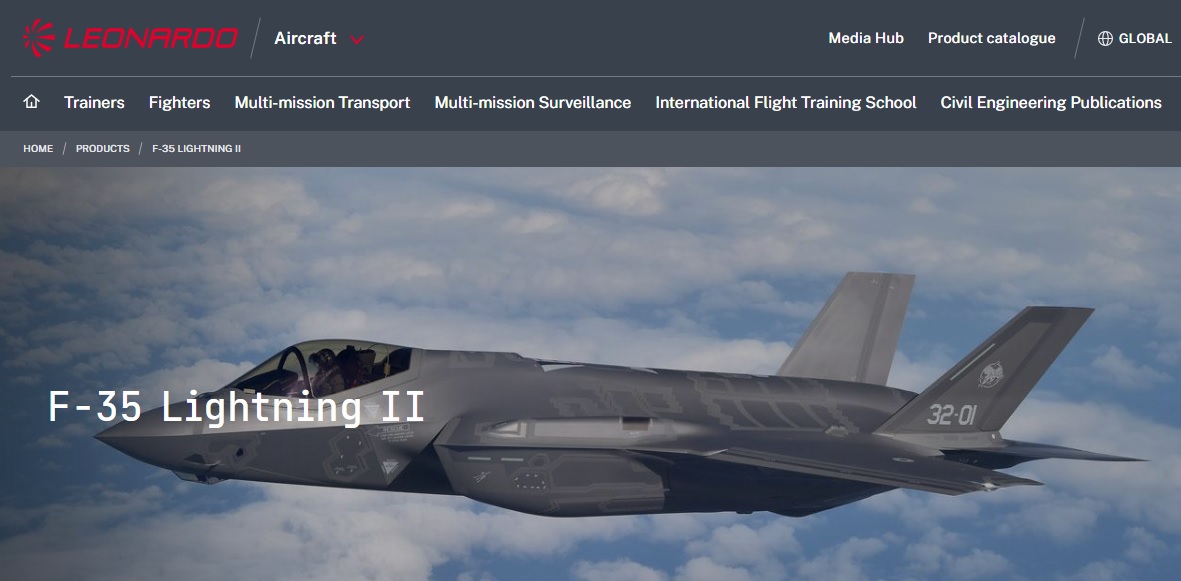Go to the Media Hub link
The height and width of the screenshot is (581, 1181).
(x=866, y=38)
